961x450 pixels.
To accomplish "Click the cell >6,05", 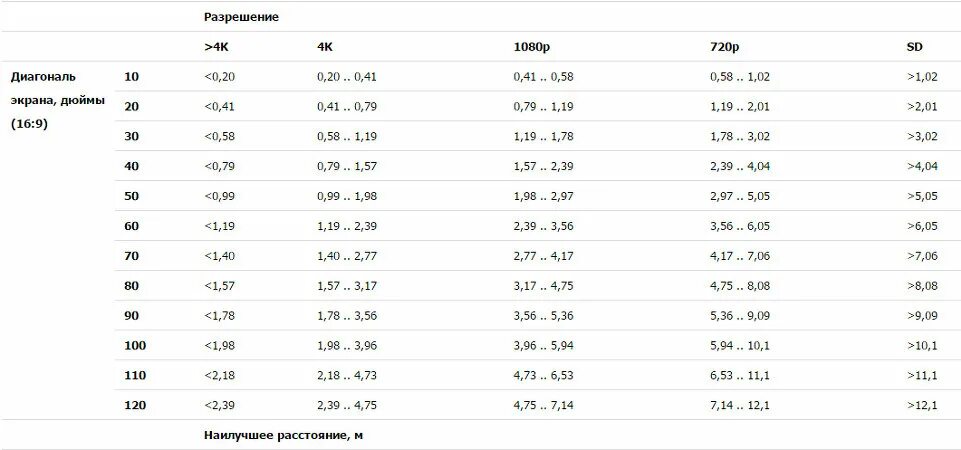I will (922, 226).
